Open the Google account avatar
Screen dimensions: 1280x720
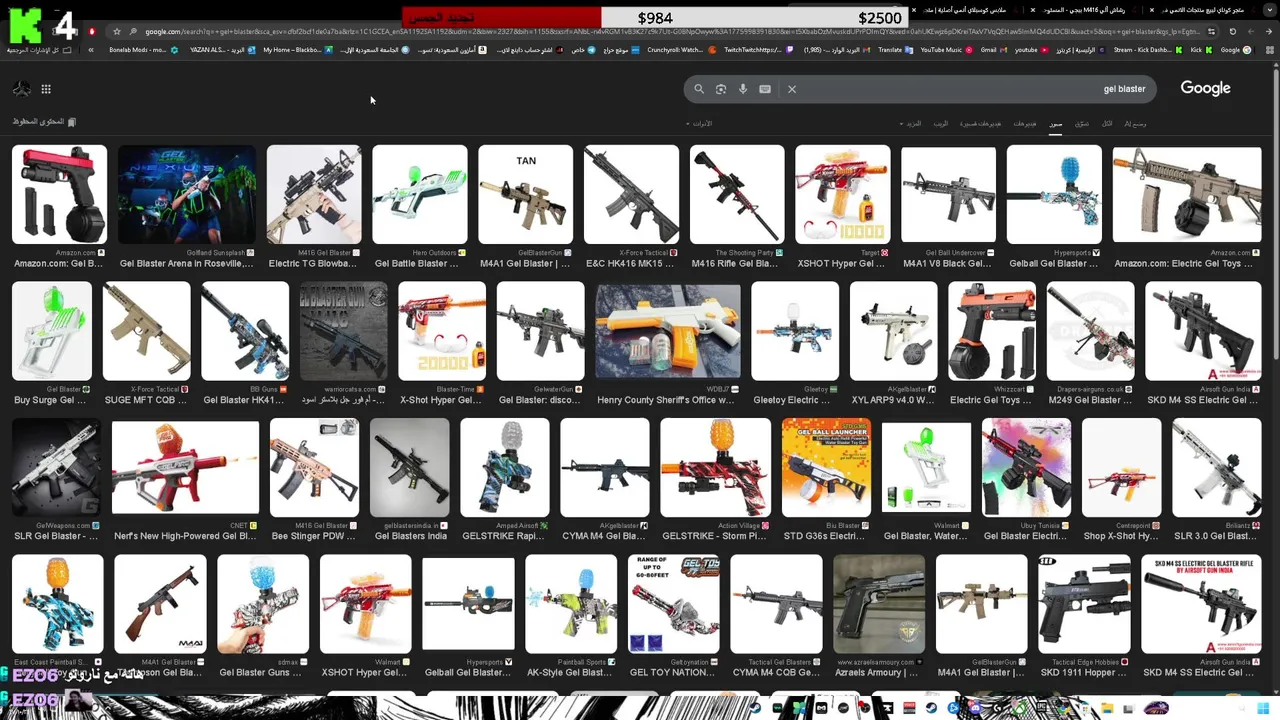point(21,89)
